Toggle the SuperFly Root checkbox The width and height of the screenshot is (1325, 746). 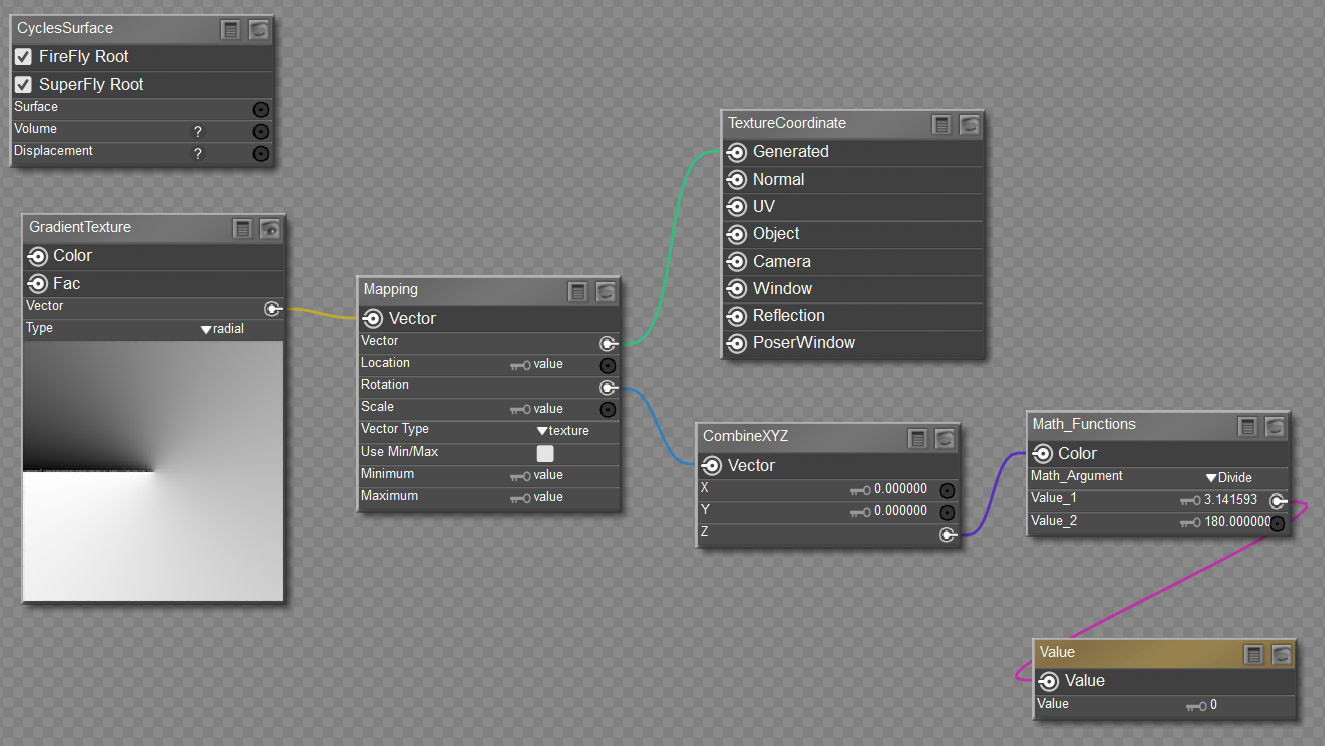(x=23, y=85)
